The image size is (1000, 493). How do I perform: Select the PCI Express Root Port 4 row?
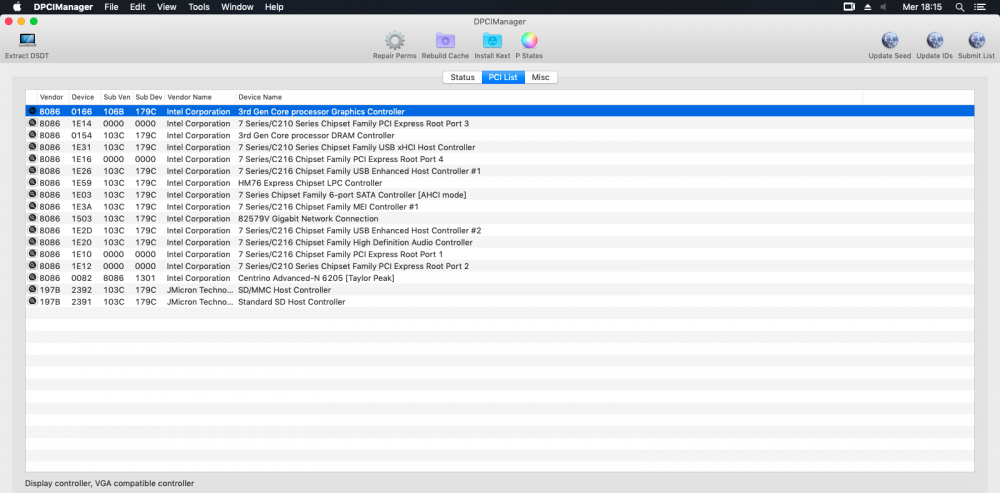(x=500, y=159)
